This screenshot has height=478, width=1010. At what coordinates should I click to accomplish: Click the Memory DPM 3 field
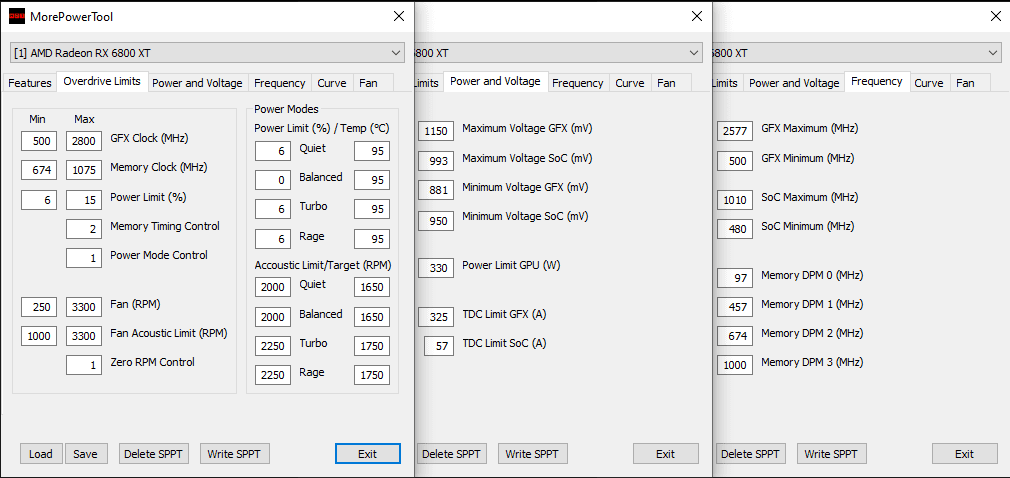coord(735,365)
